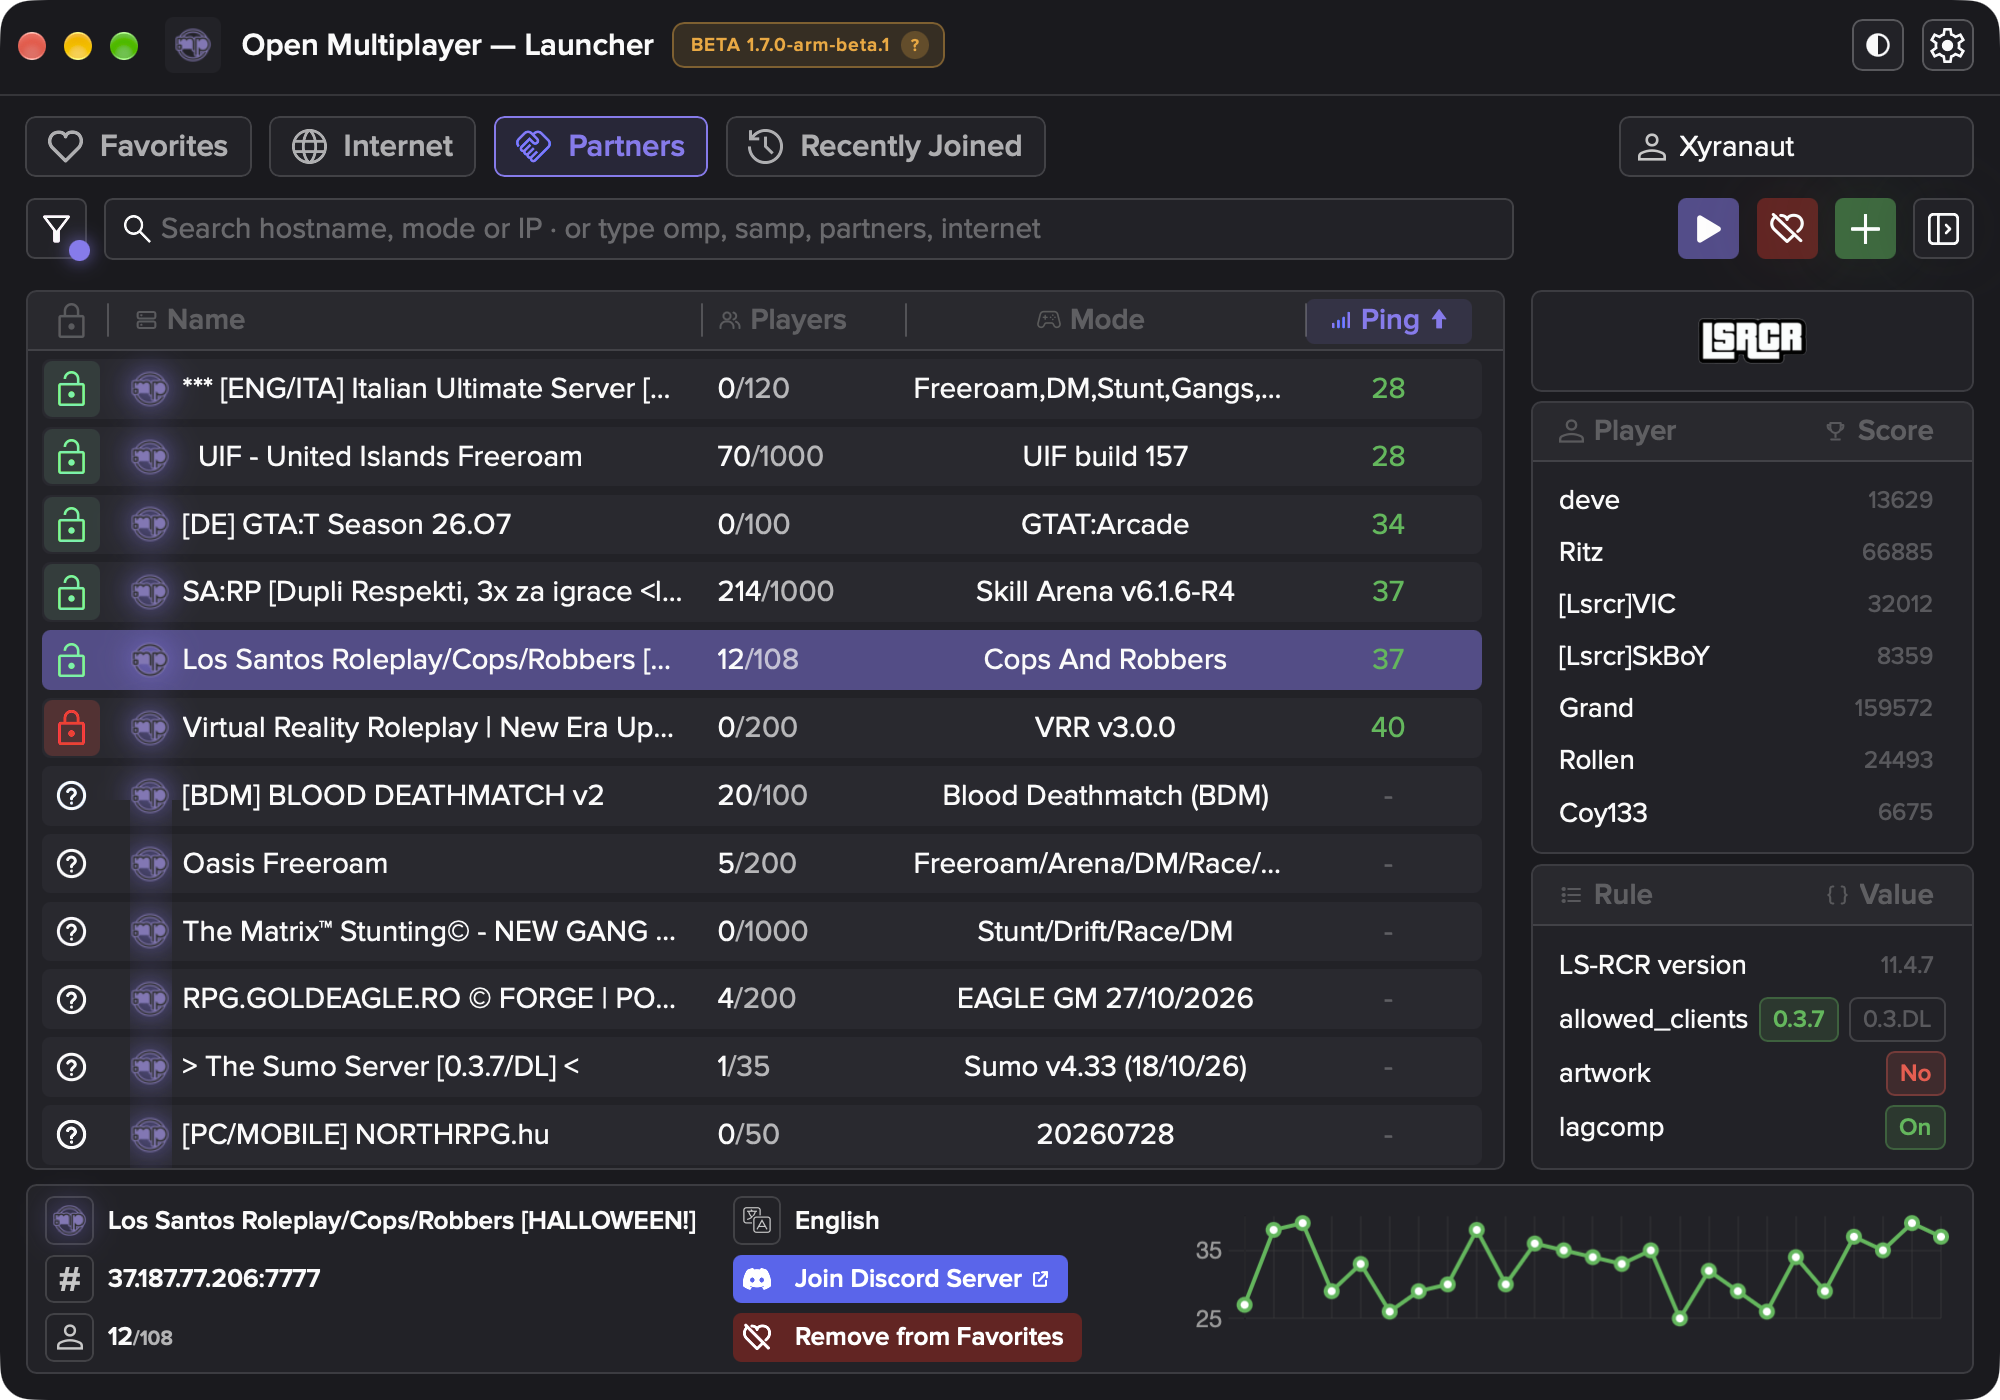Click the server search input field

click(808, 229)
